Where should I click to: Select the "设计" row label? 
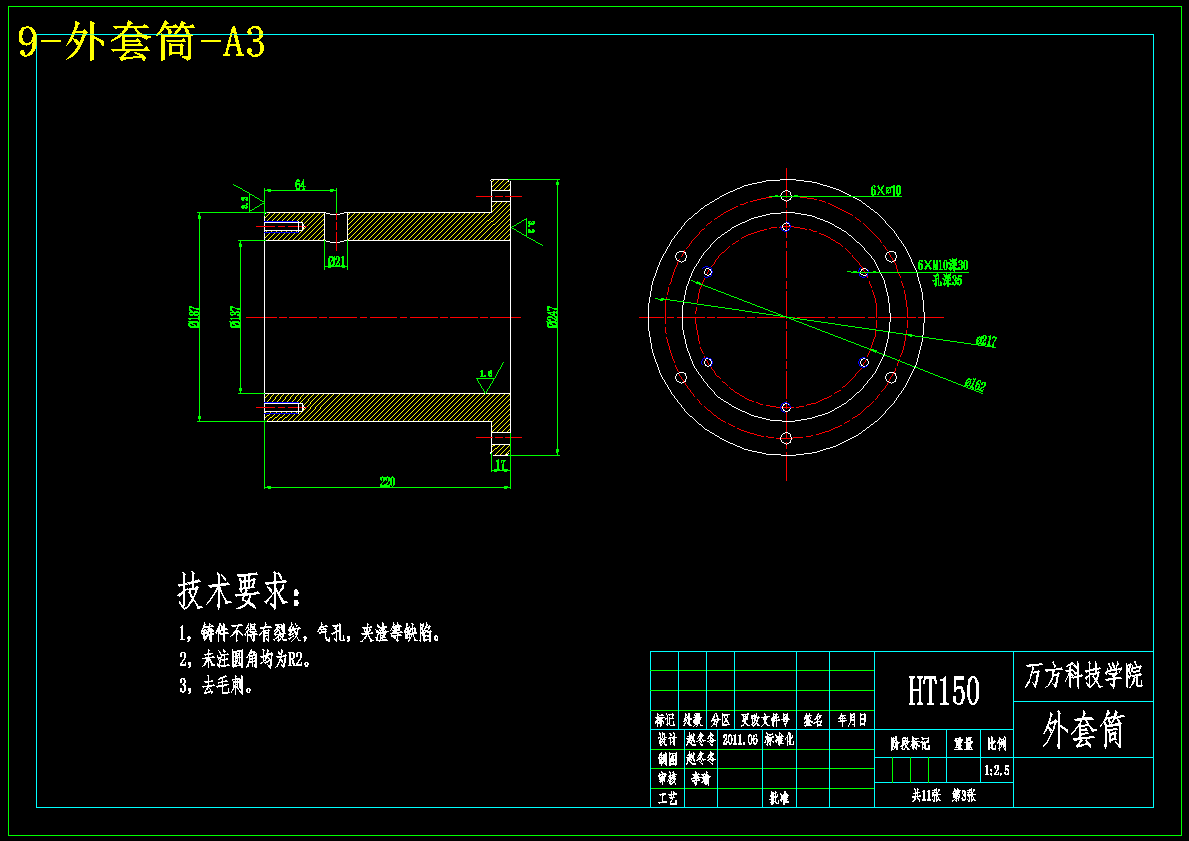(x=665, y=739)
